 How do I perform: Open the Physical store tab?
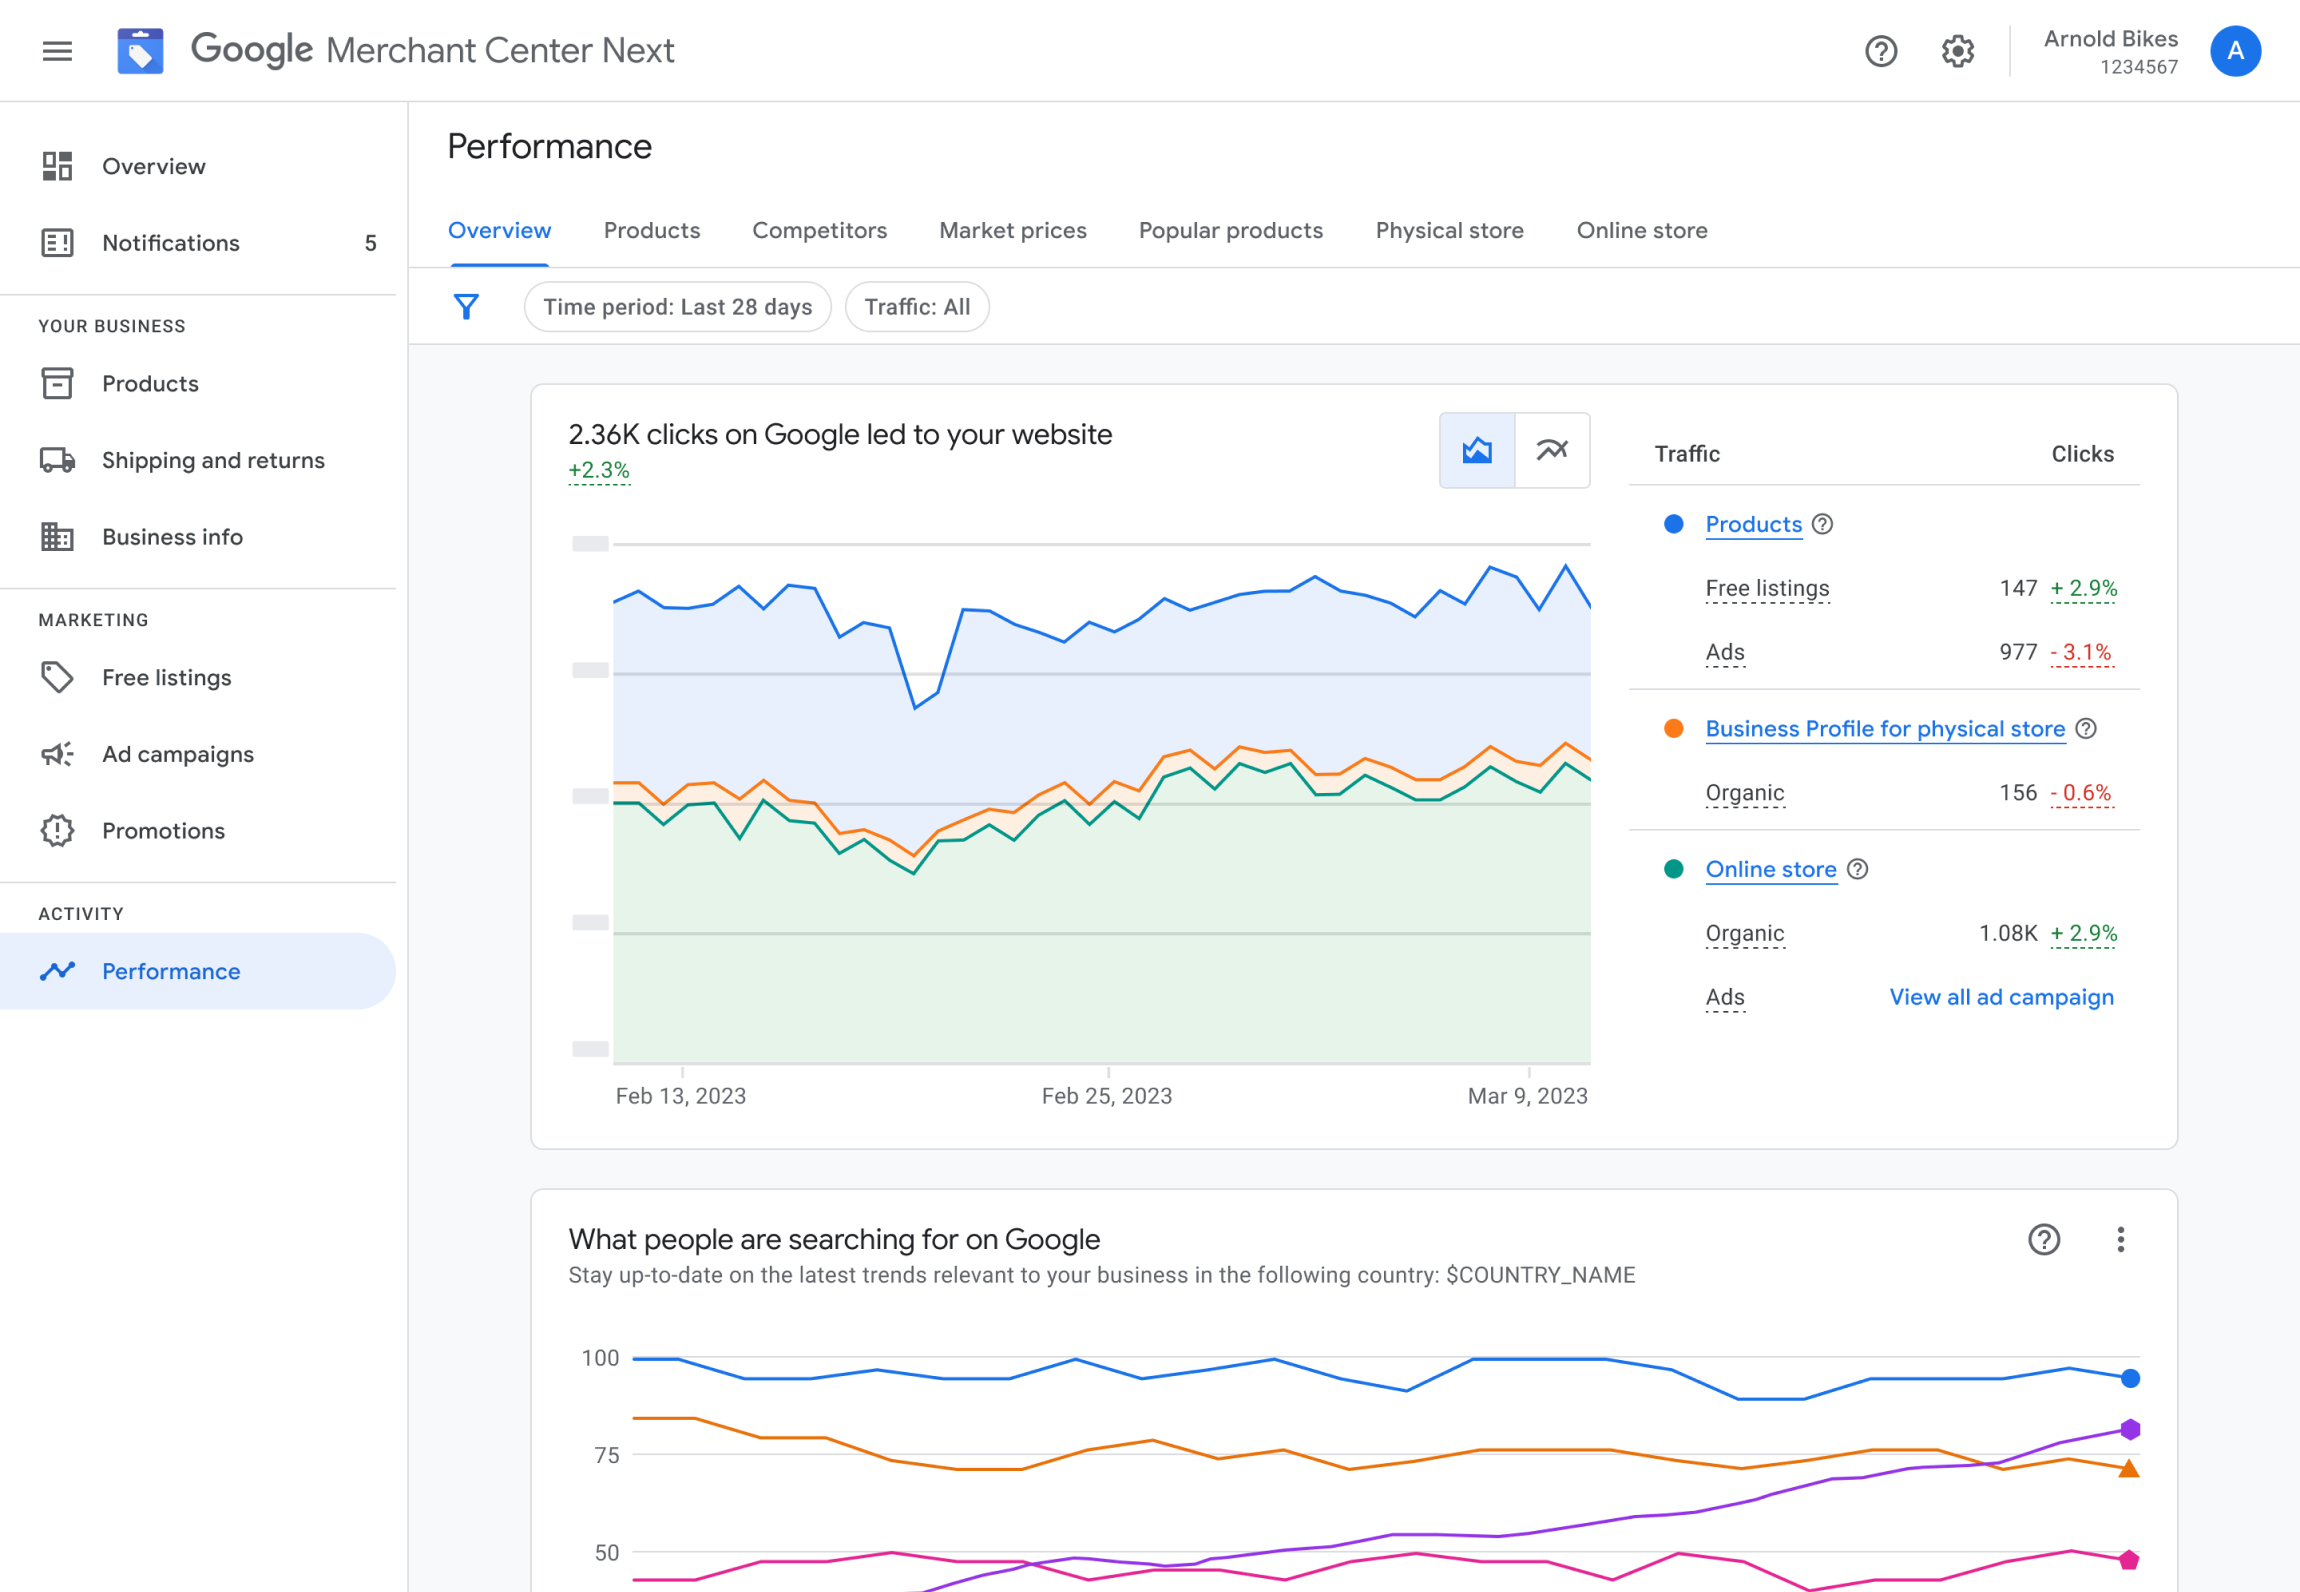pos(1449,231)
